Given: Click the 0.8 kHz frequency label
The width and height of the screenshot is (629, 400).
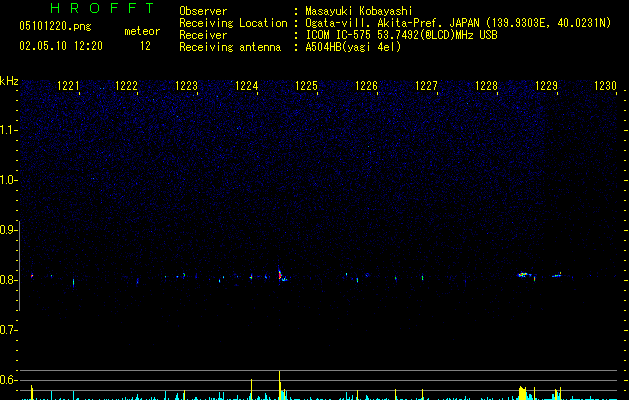Looking at the screenshot, I should click(x=8, y=280).
